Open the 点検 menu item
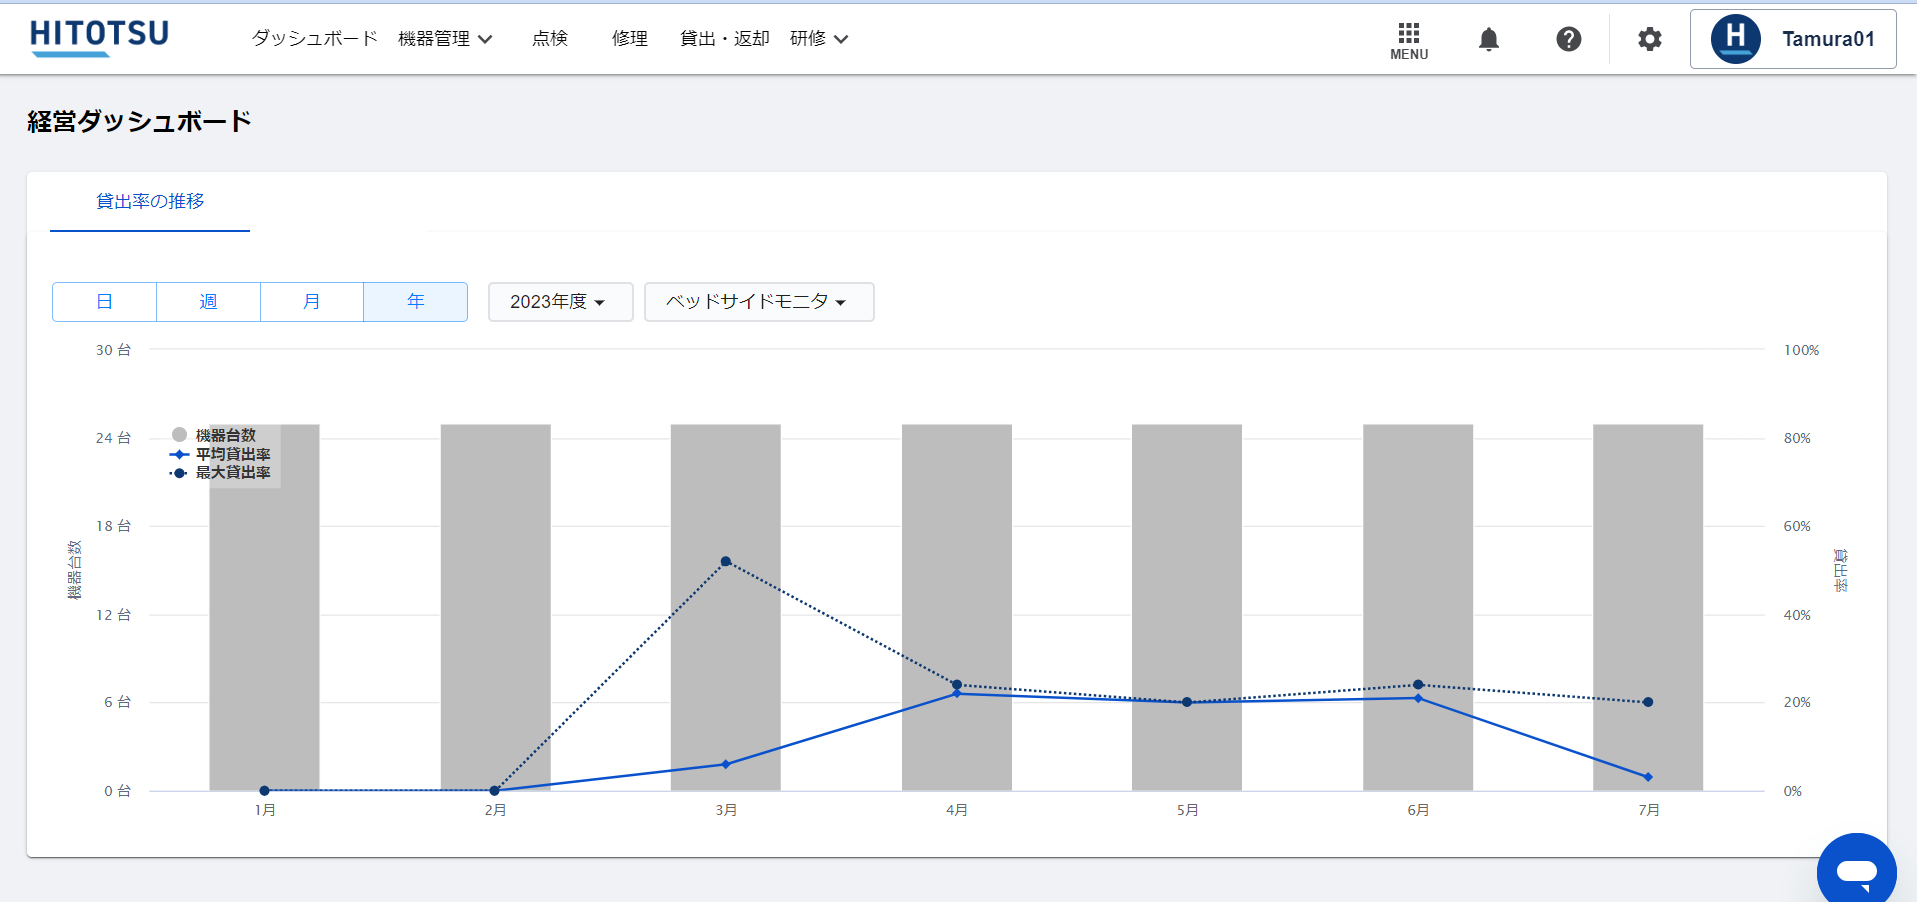This screenshot has width=1917, height=902. coord(550,38)
